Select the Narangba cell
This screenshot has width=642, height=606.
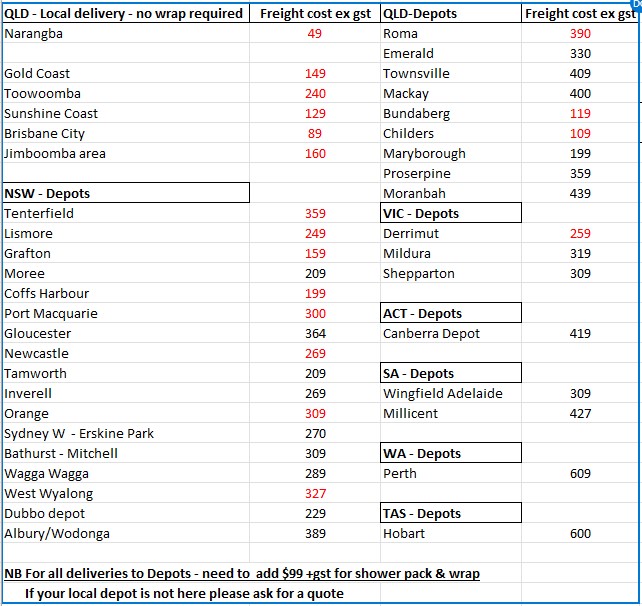126,33
